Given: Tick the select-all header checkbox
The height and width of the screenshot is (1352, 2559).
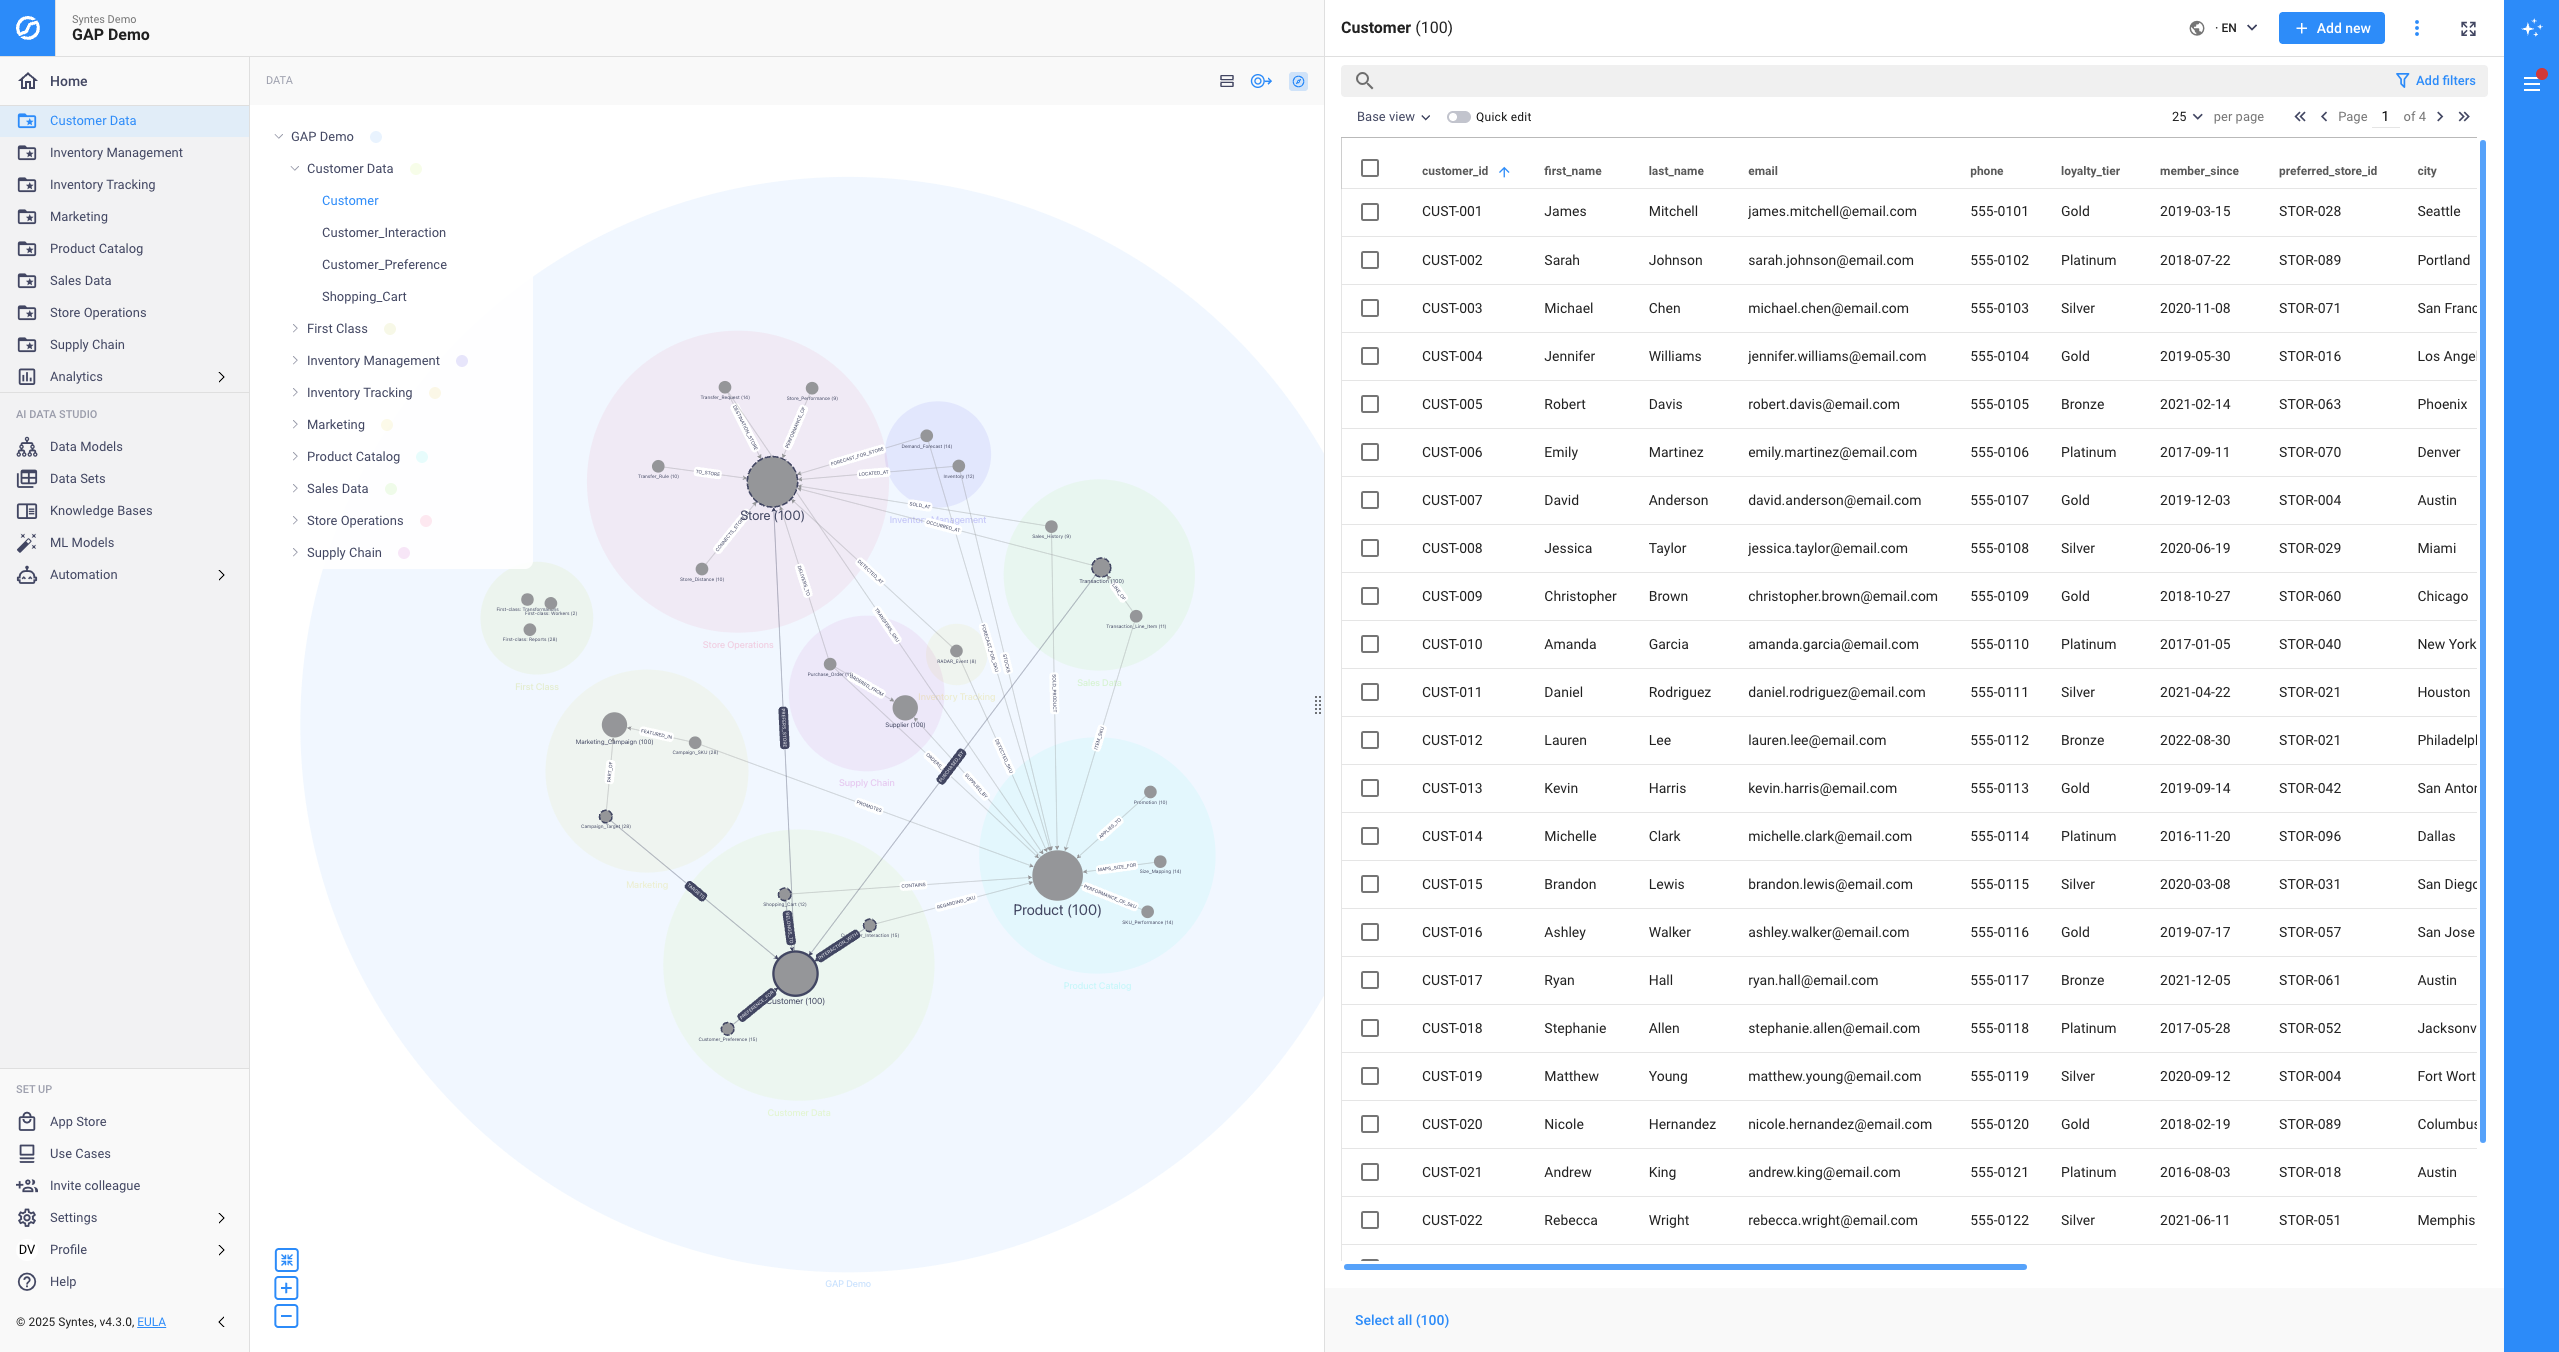Looking at the screenshot, I should 1370,168.
